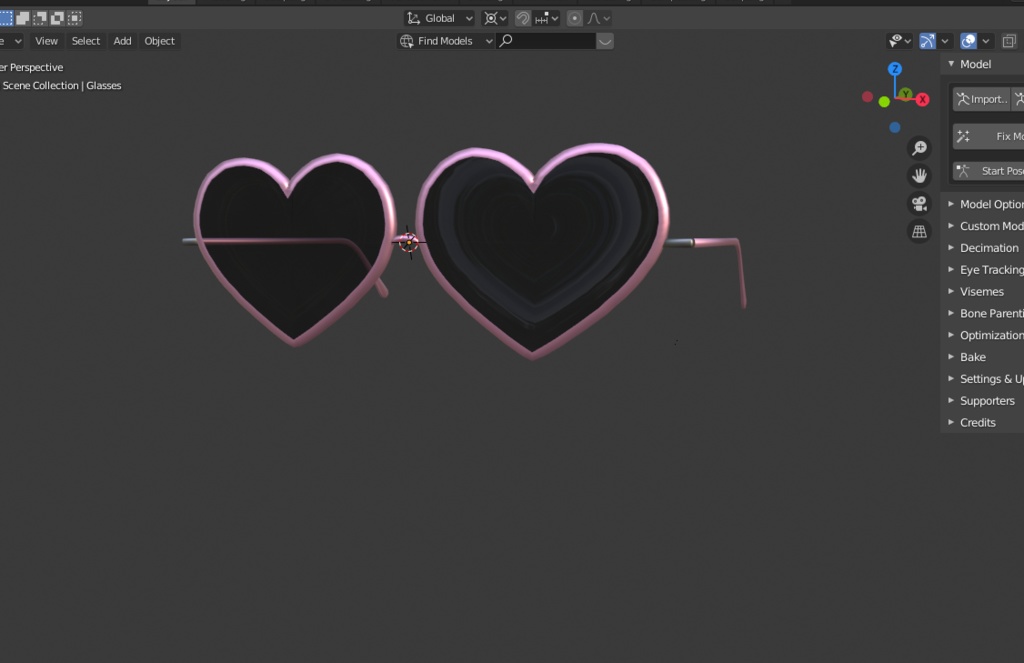Select the Extend selection mode icon

click(x=23, y=17)
